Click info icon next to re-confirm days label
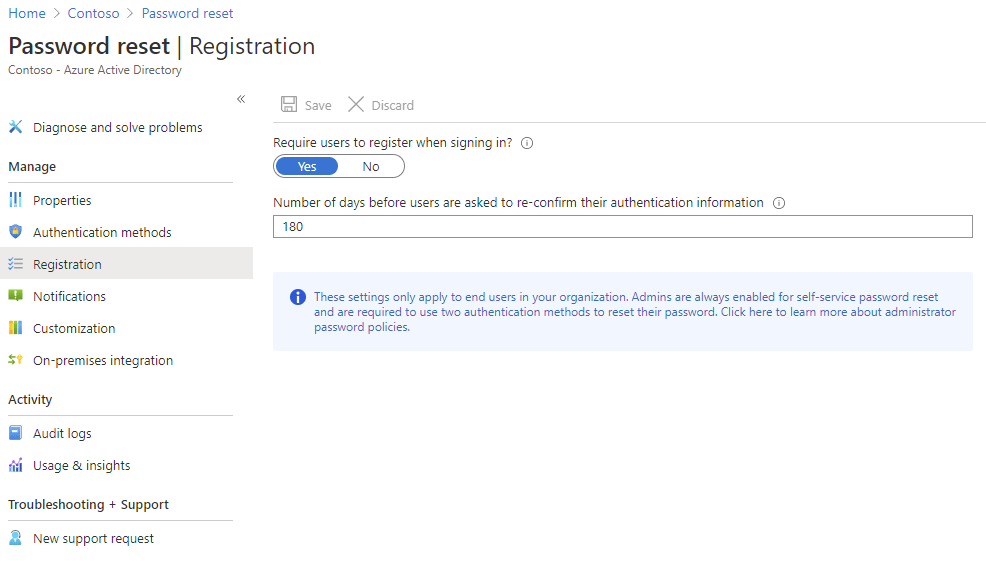986x561 pixels. (x=779, y=203)
